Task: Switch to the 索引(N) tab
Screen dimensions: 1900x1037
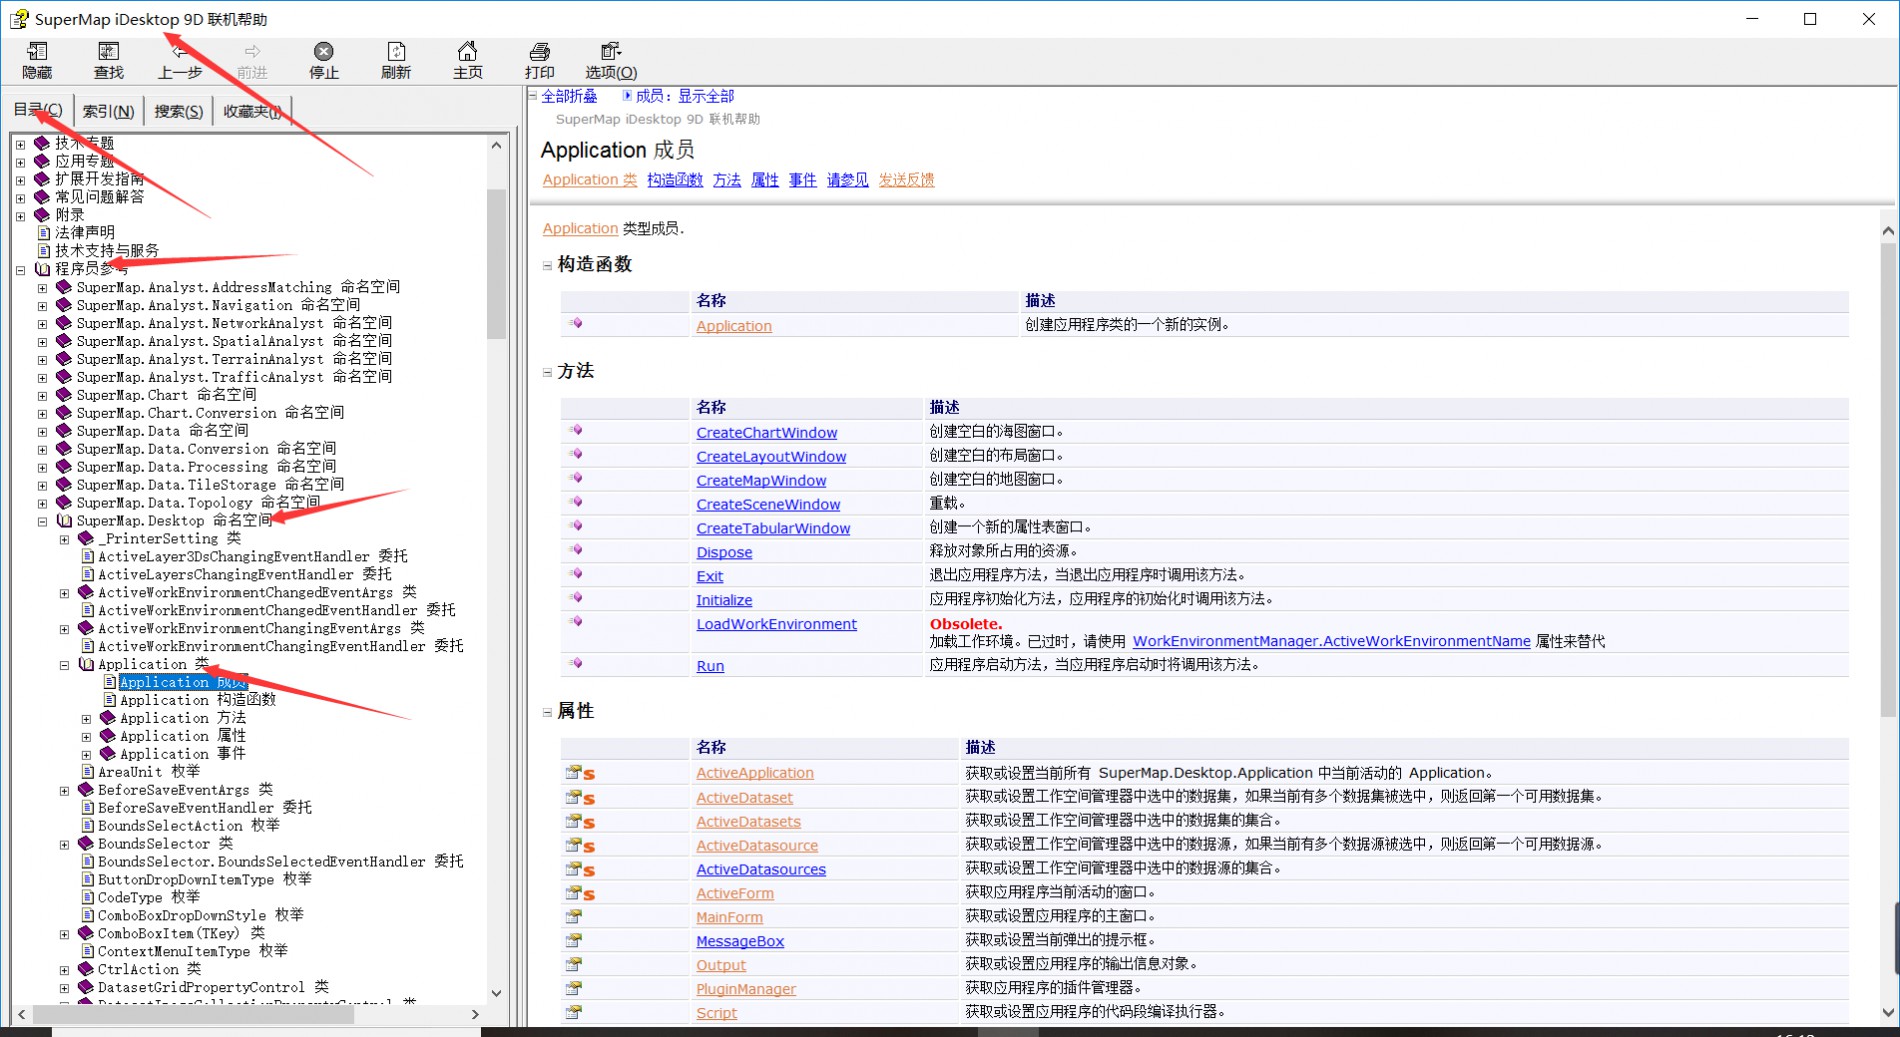Action: click(108, 111)
